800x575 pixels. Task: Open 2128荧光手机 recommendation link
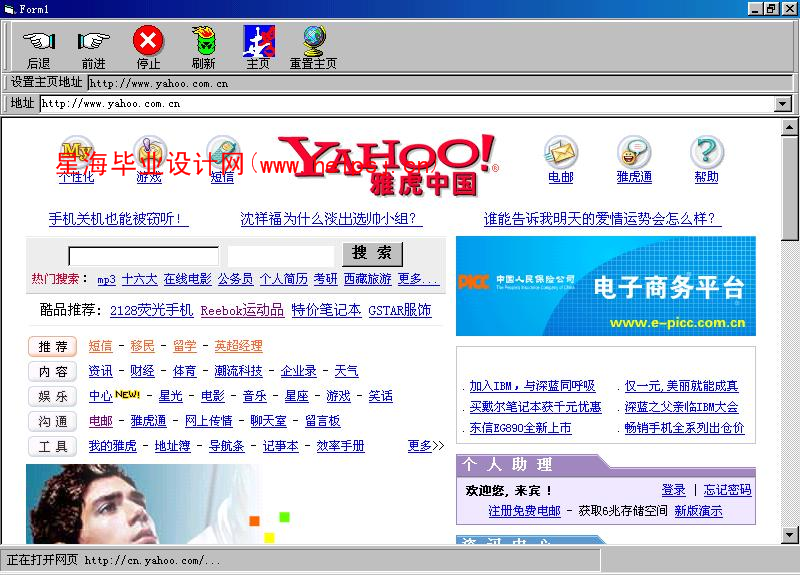point(152,310)
